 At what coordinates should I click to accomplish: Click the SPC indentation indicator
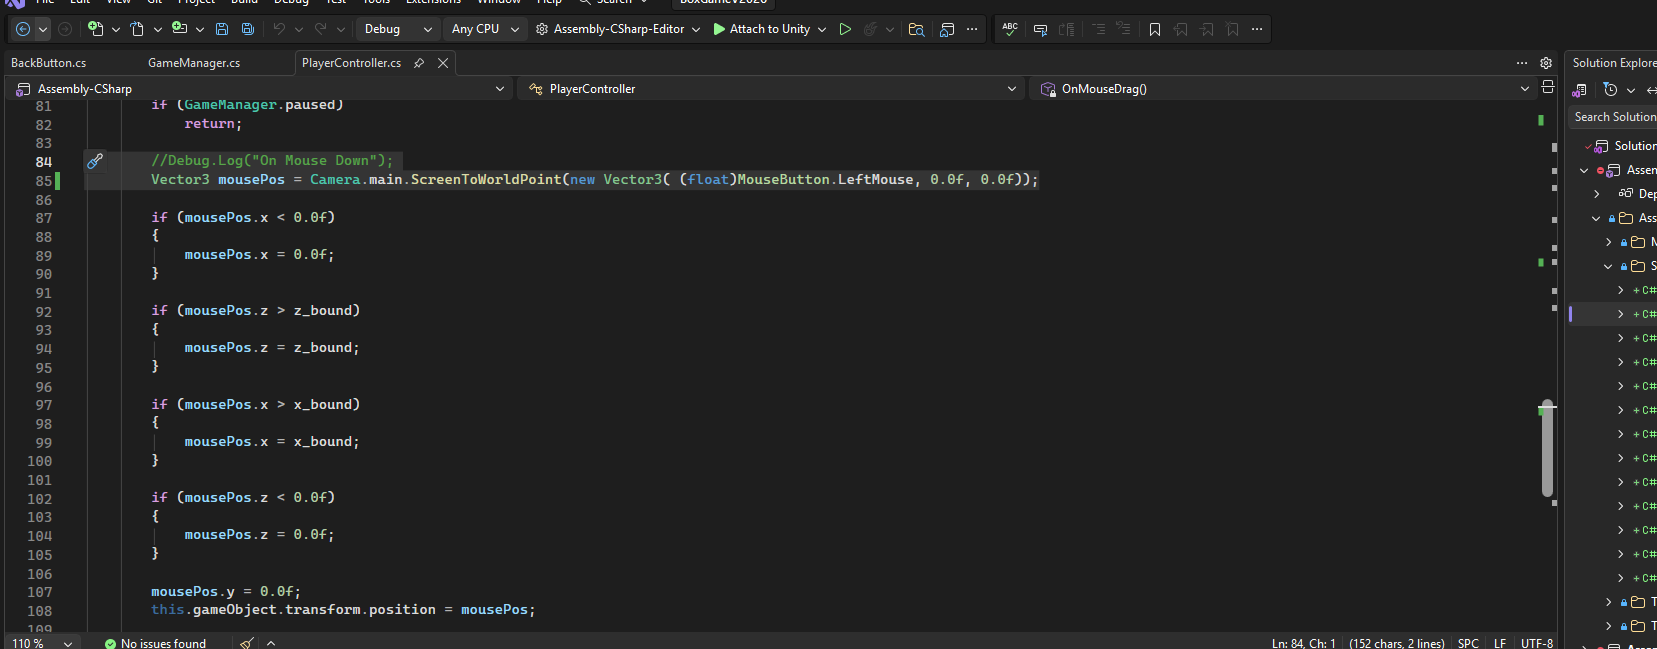click(1468, 643)
